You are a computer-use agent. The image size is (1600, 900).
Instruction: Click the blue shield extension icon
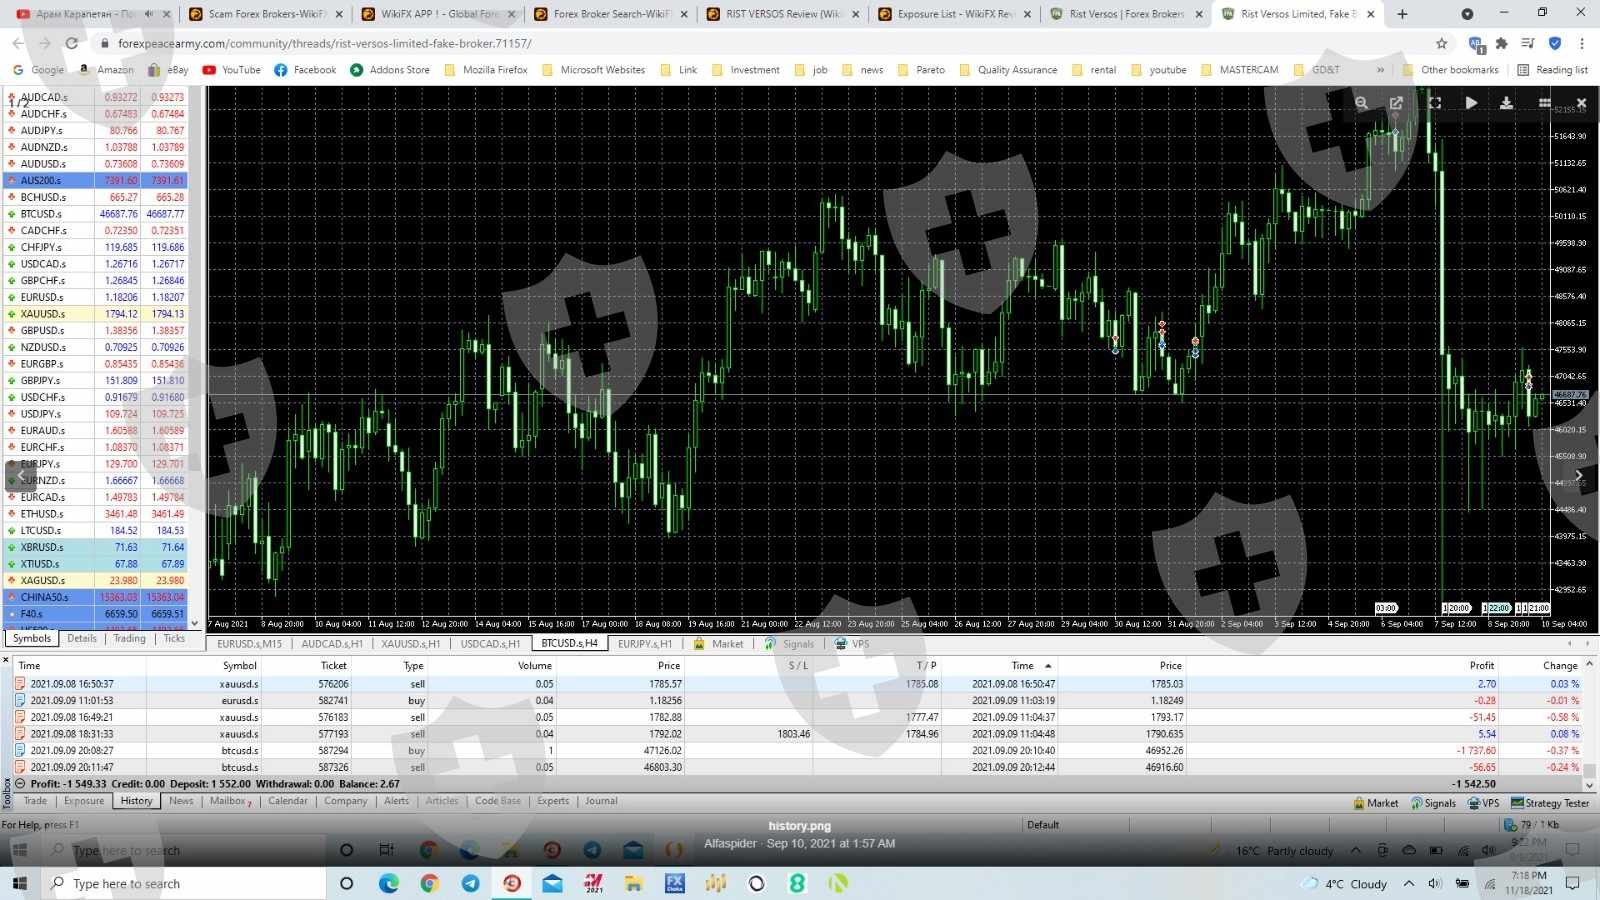[1555, 43]
